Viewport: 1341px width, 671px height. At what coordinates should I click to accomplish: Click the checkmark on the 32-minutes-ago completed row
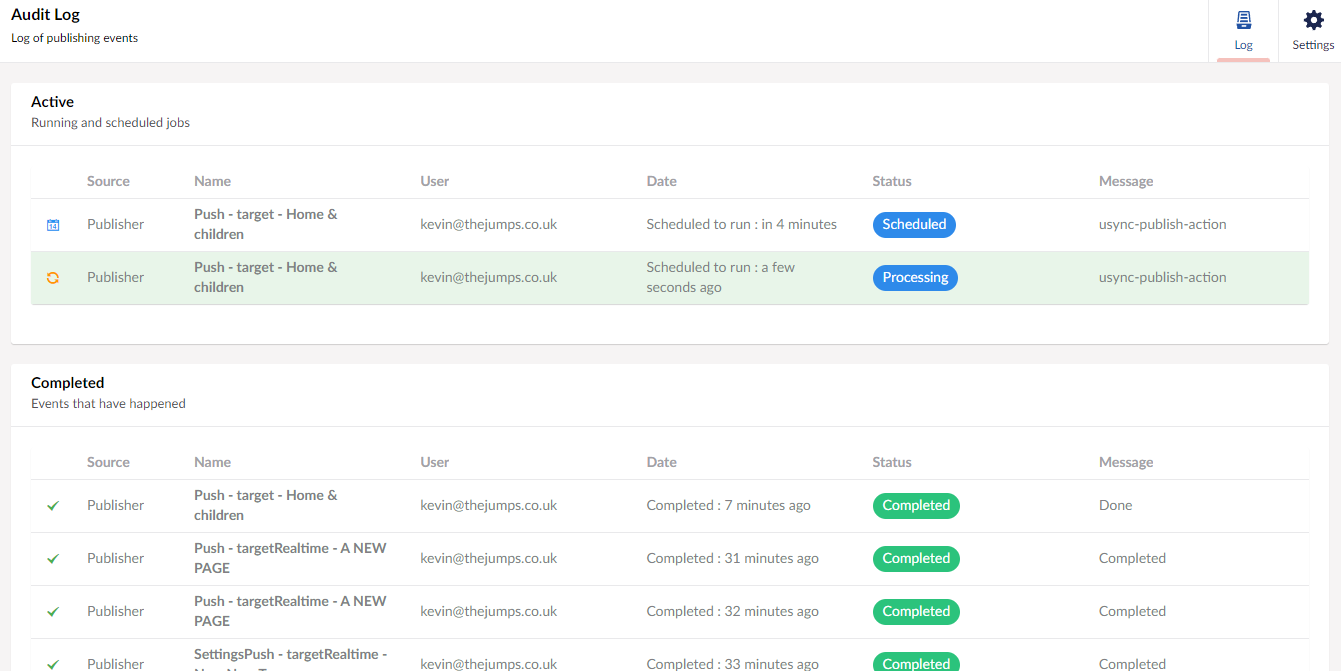[x=53, y=611]
